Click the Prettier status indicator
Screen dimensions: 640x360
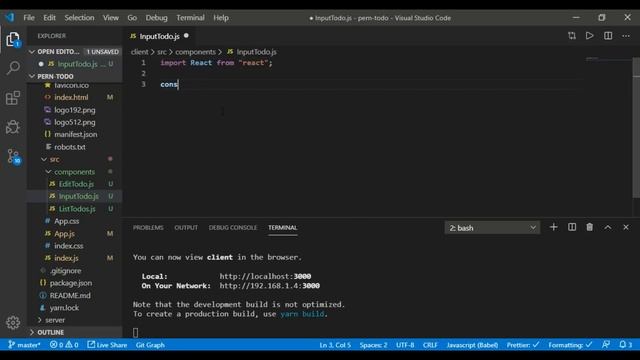[x=523, y=345]
